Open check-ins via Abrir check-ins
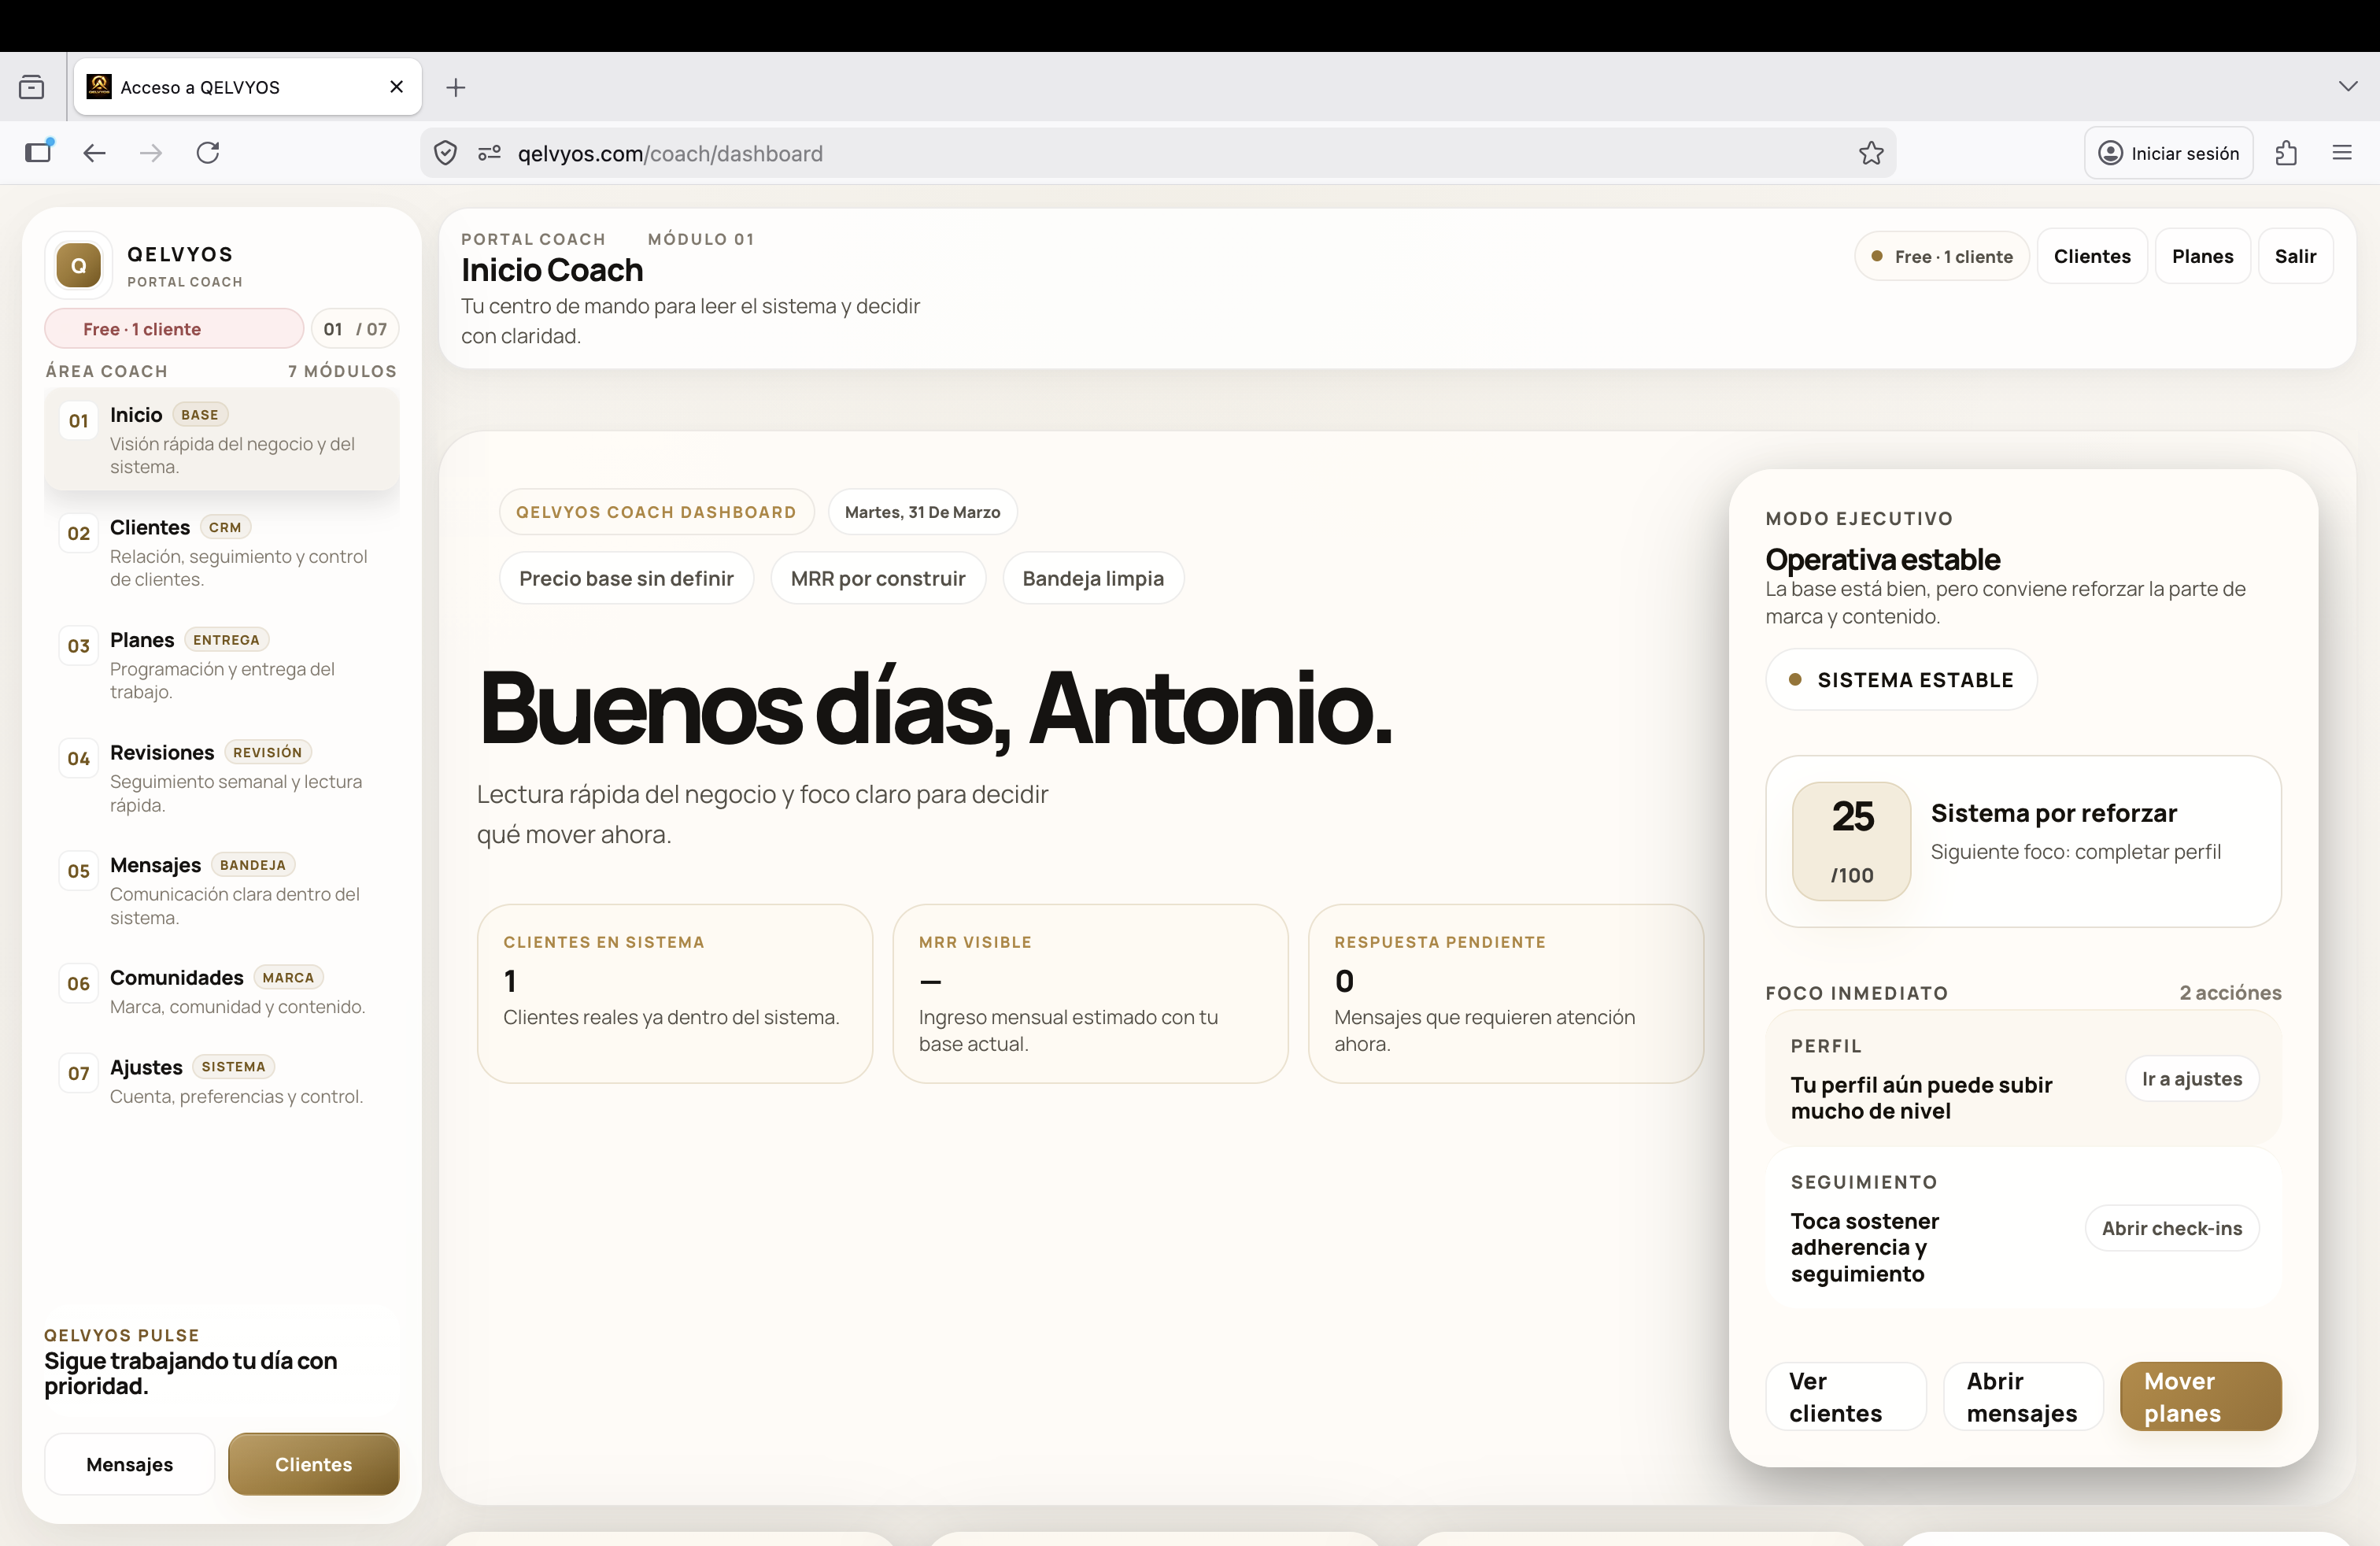 click(x=2171, y=1228)
